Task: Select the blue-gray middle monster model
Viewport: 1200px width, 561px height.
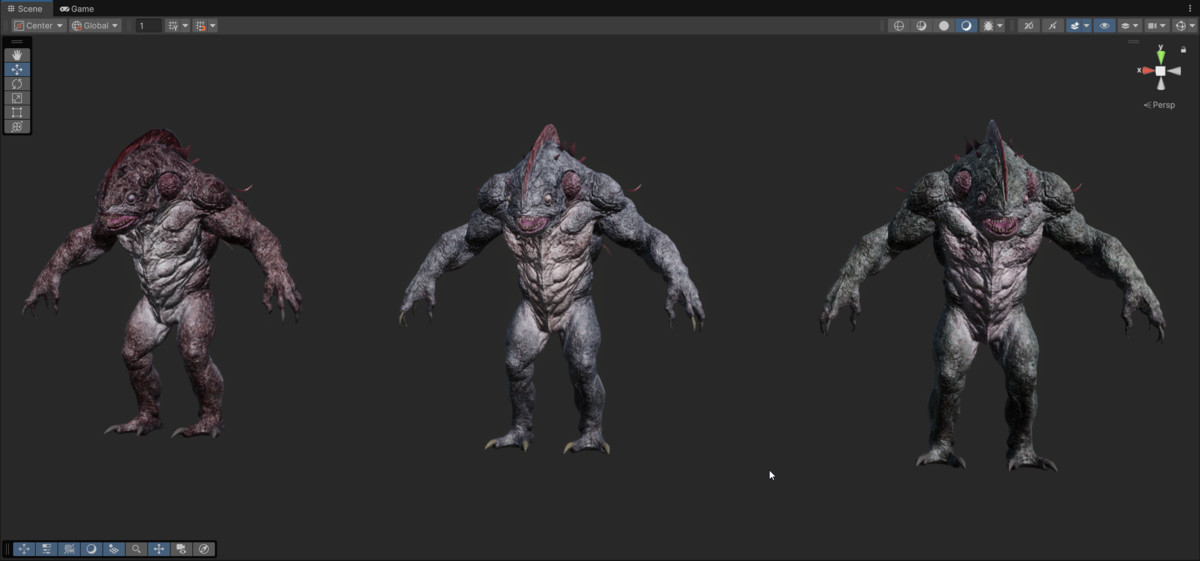Action: [551, 290]
